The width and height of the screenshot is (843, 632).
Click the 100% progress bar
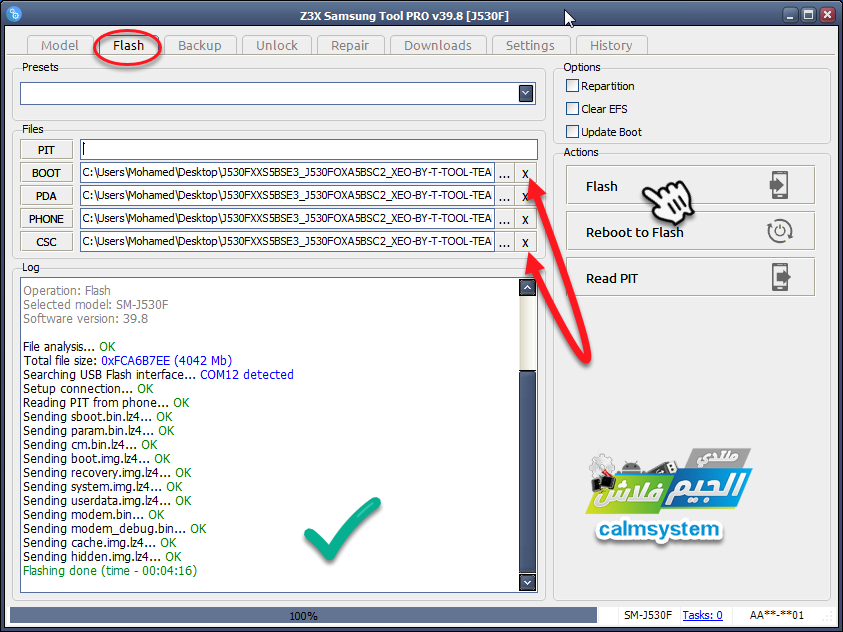point(303,615)
